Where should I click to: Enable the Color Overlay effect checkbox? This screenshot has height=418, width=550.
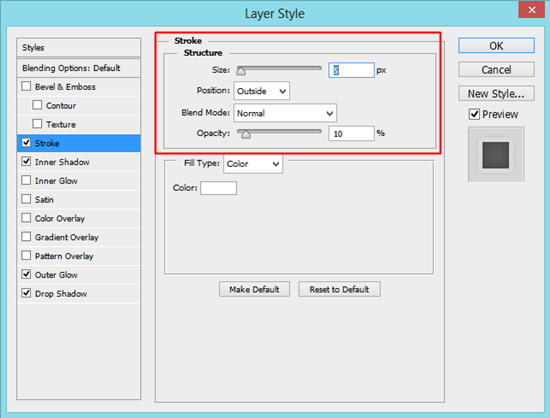pyautogui.click(x=26, y=218)
